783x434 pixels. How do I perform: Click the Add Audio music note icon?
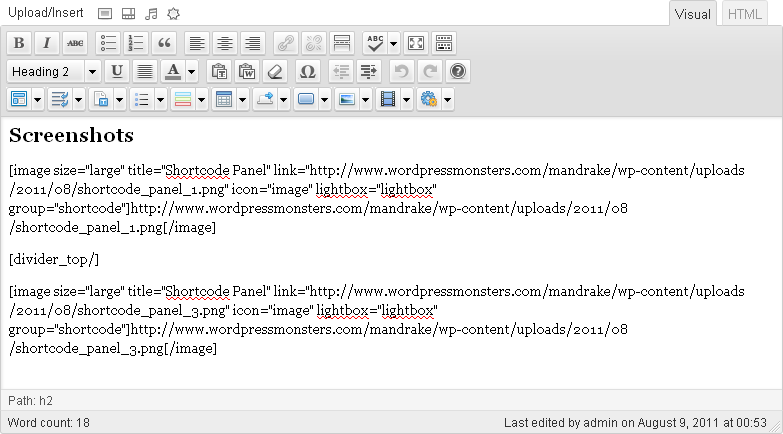pos(151,14)
